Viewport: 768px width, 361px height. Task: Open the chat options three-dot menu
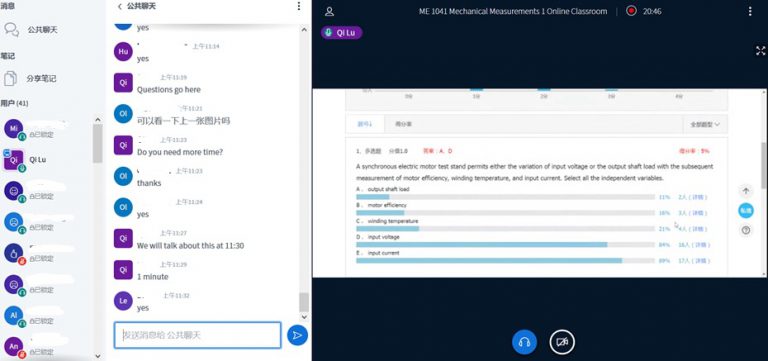[299, 6]
